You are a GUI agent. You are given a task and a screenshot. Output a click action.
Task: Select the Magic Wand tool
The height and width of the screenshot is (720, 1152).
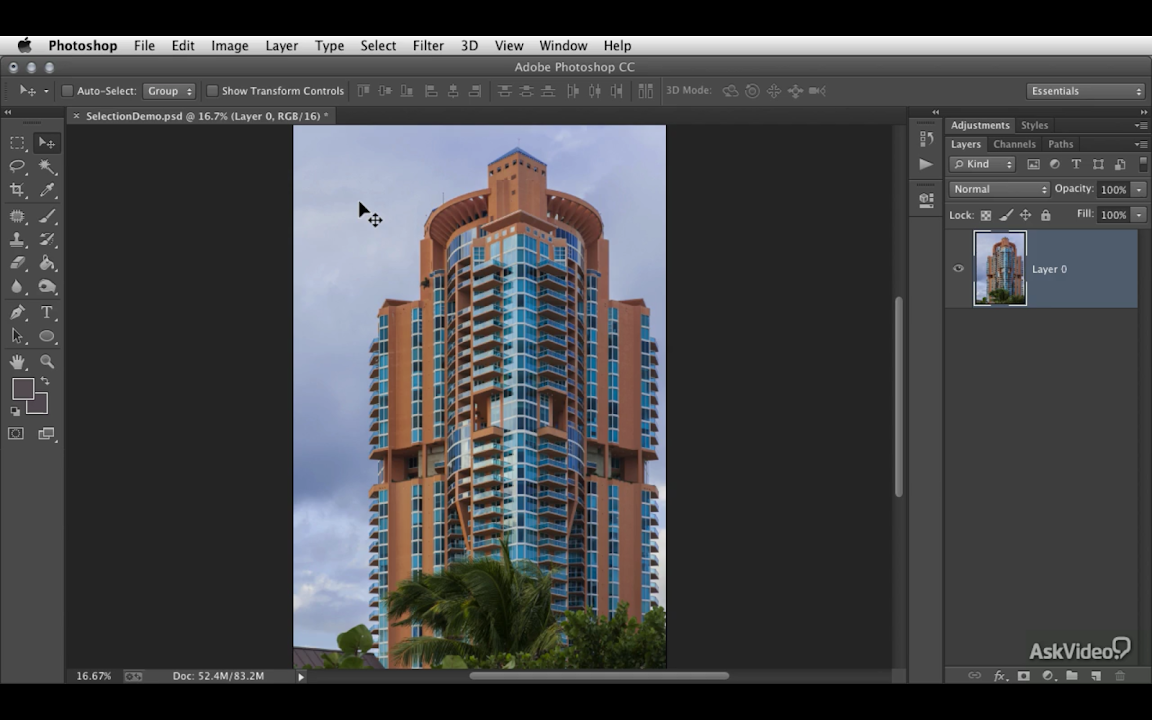[47, 166]
